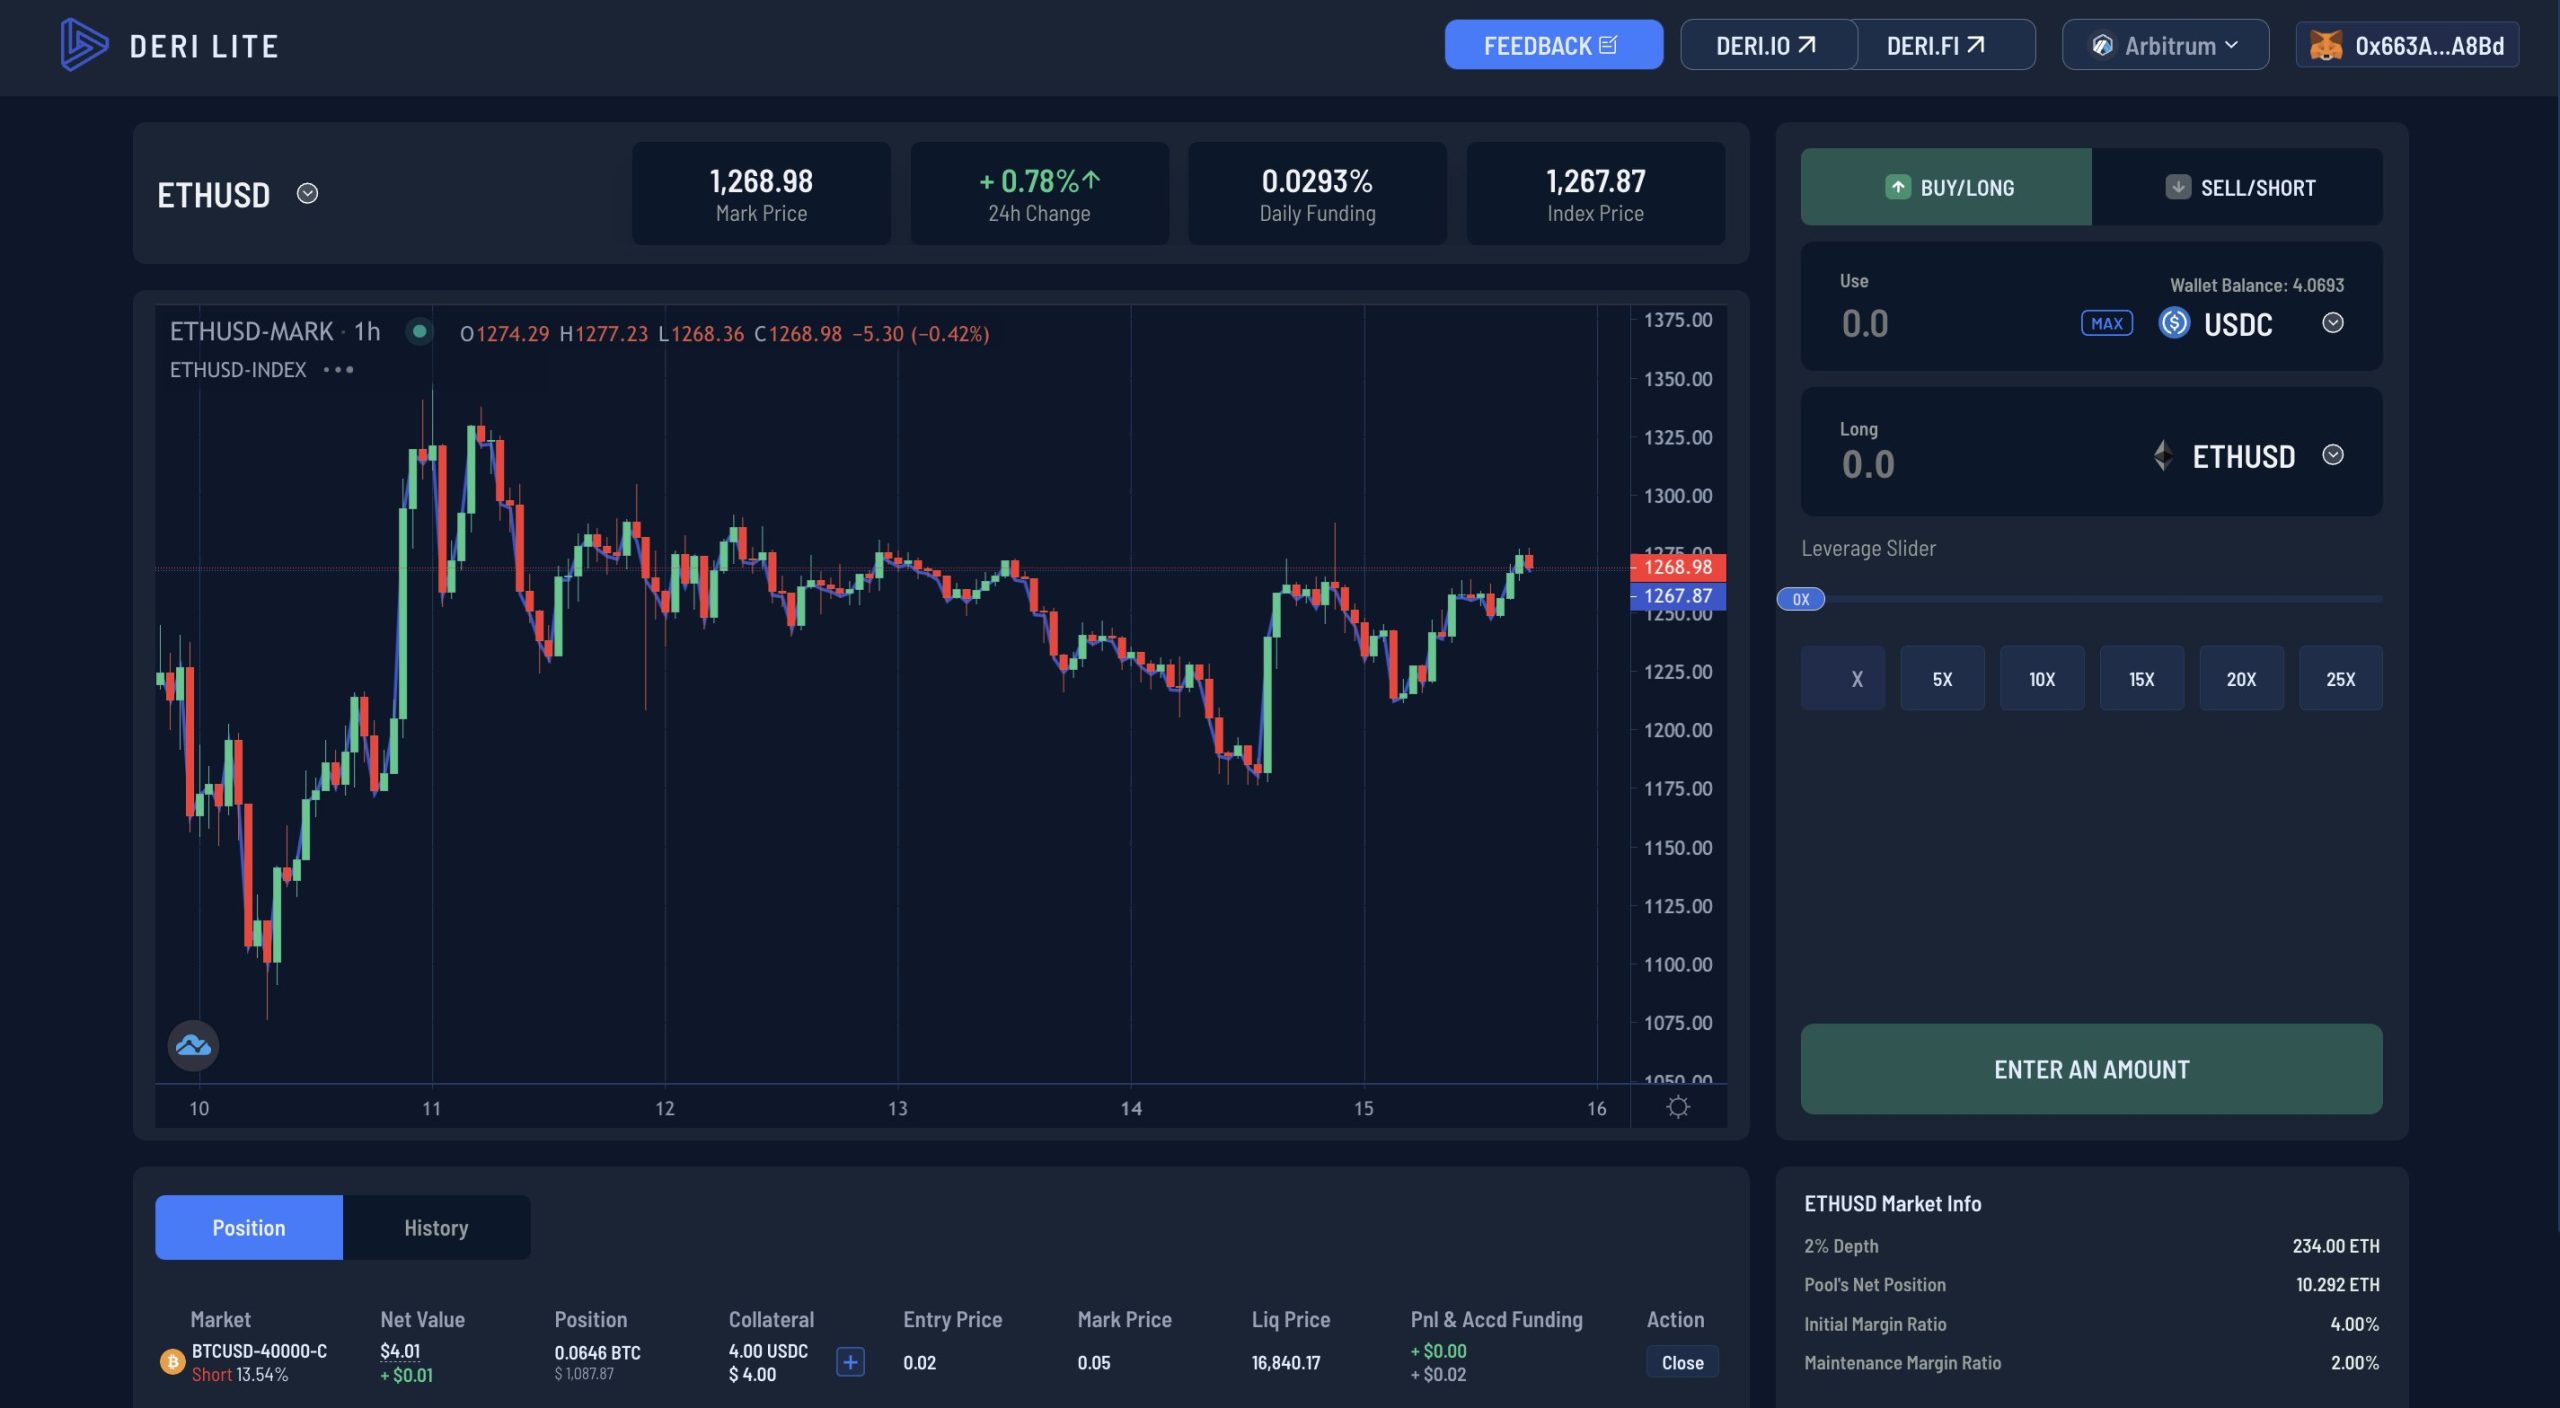Click the 0.0646 BTC position value
Screen dimensions: 2560x1408
tap(597, 1352)
